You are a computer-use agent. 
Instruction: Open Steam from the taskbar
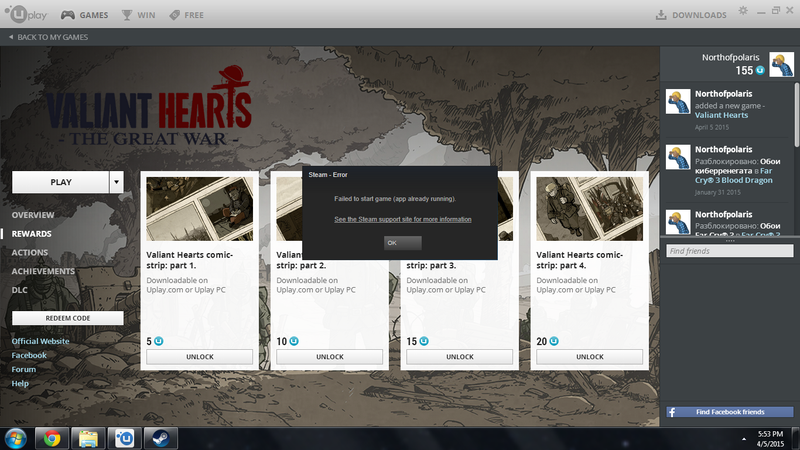pyautogui.click(x=161, y=438)
